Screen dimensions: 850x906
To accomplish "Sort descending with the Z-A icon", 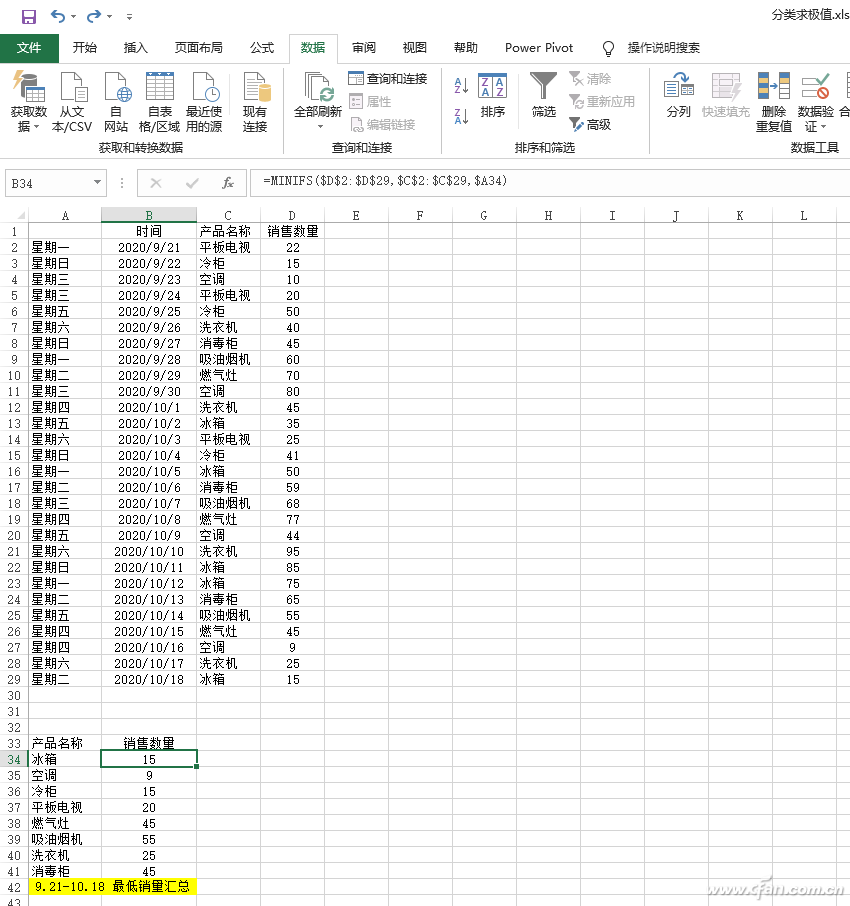I will (x=461, y=116).
